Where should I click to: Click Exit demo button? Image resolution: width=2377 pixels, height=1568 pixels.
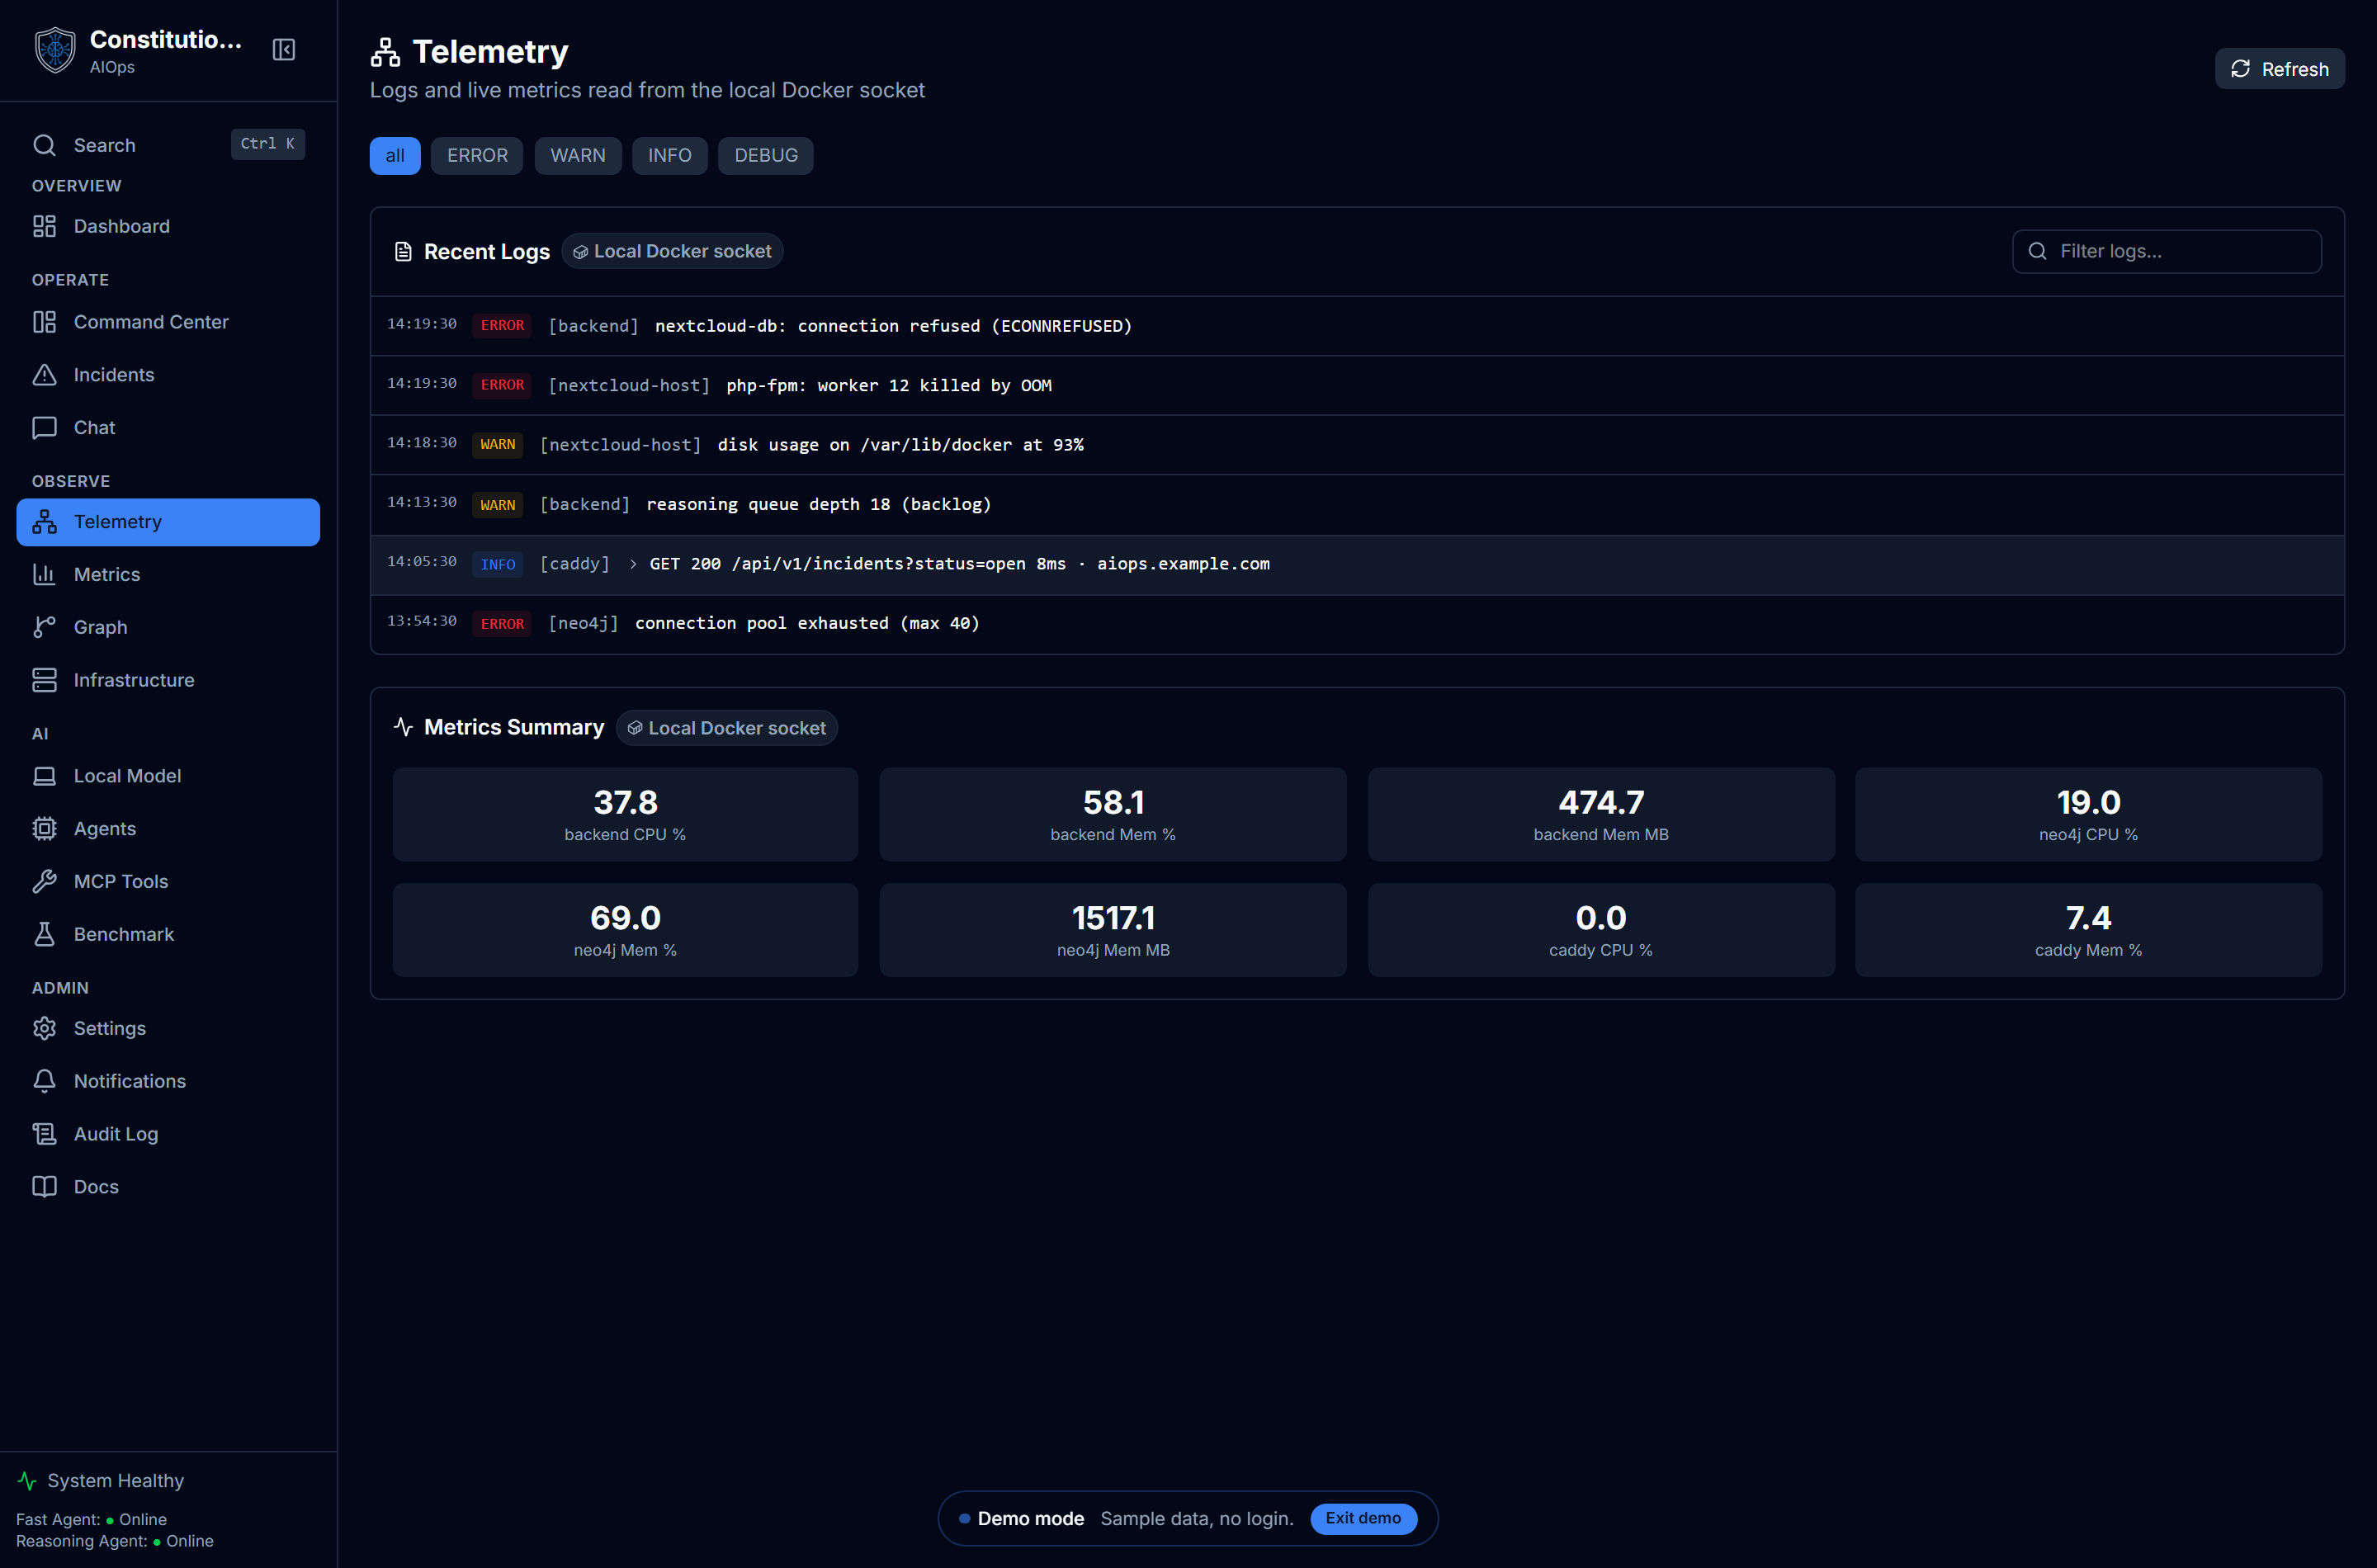1363,1518
